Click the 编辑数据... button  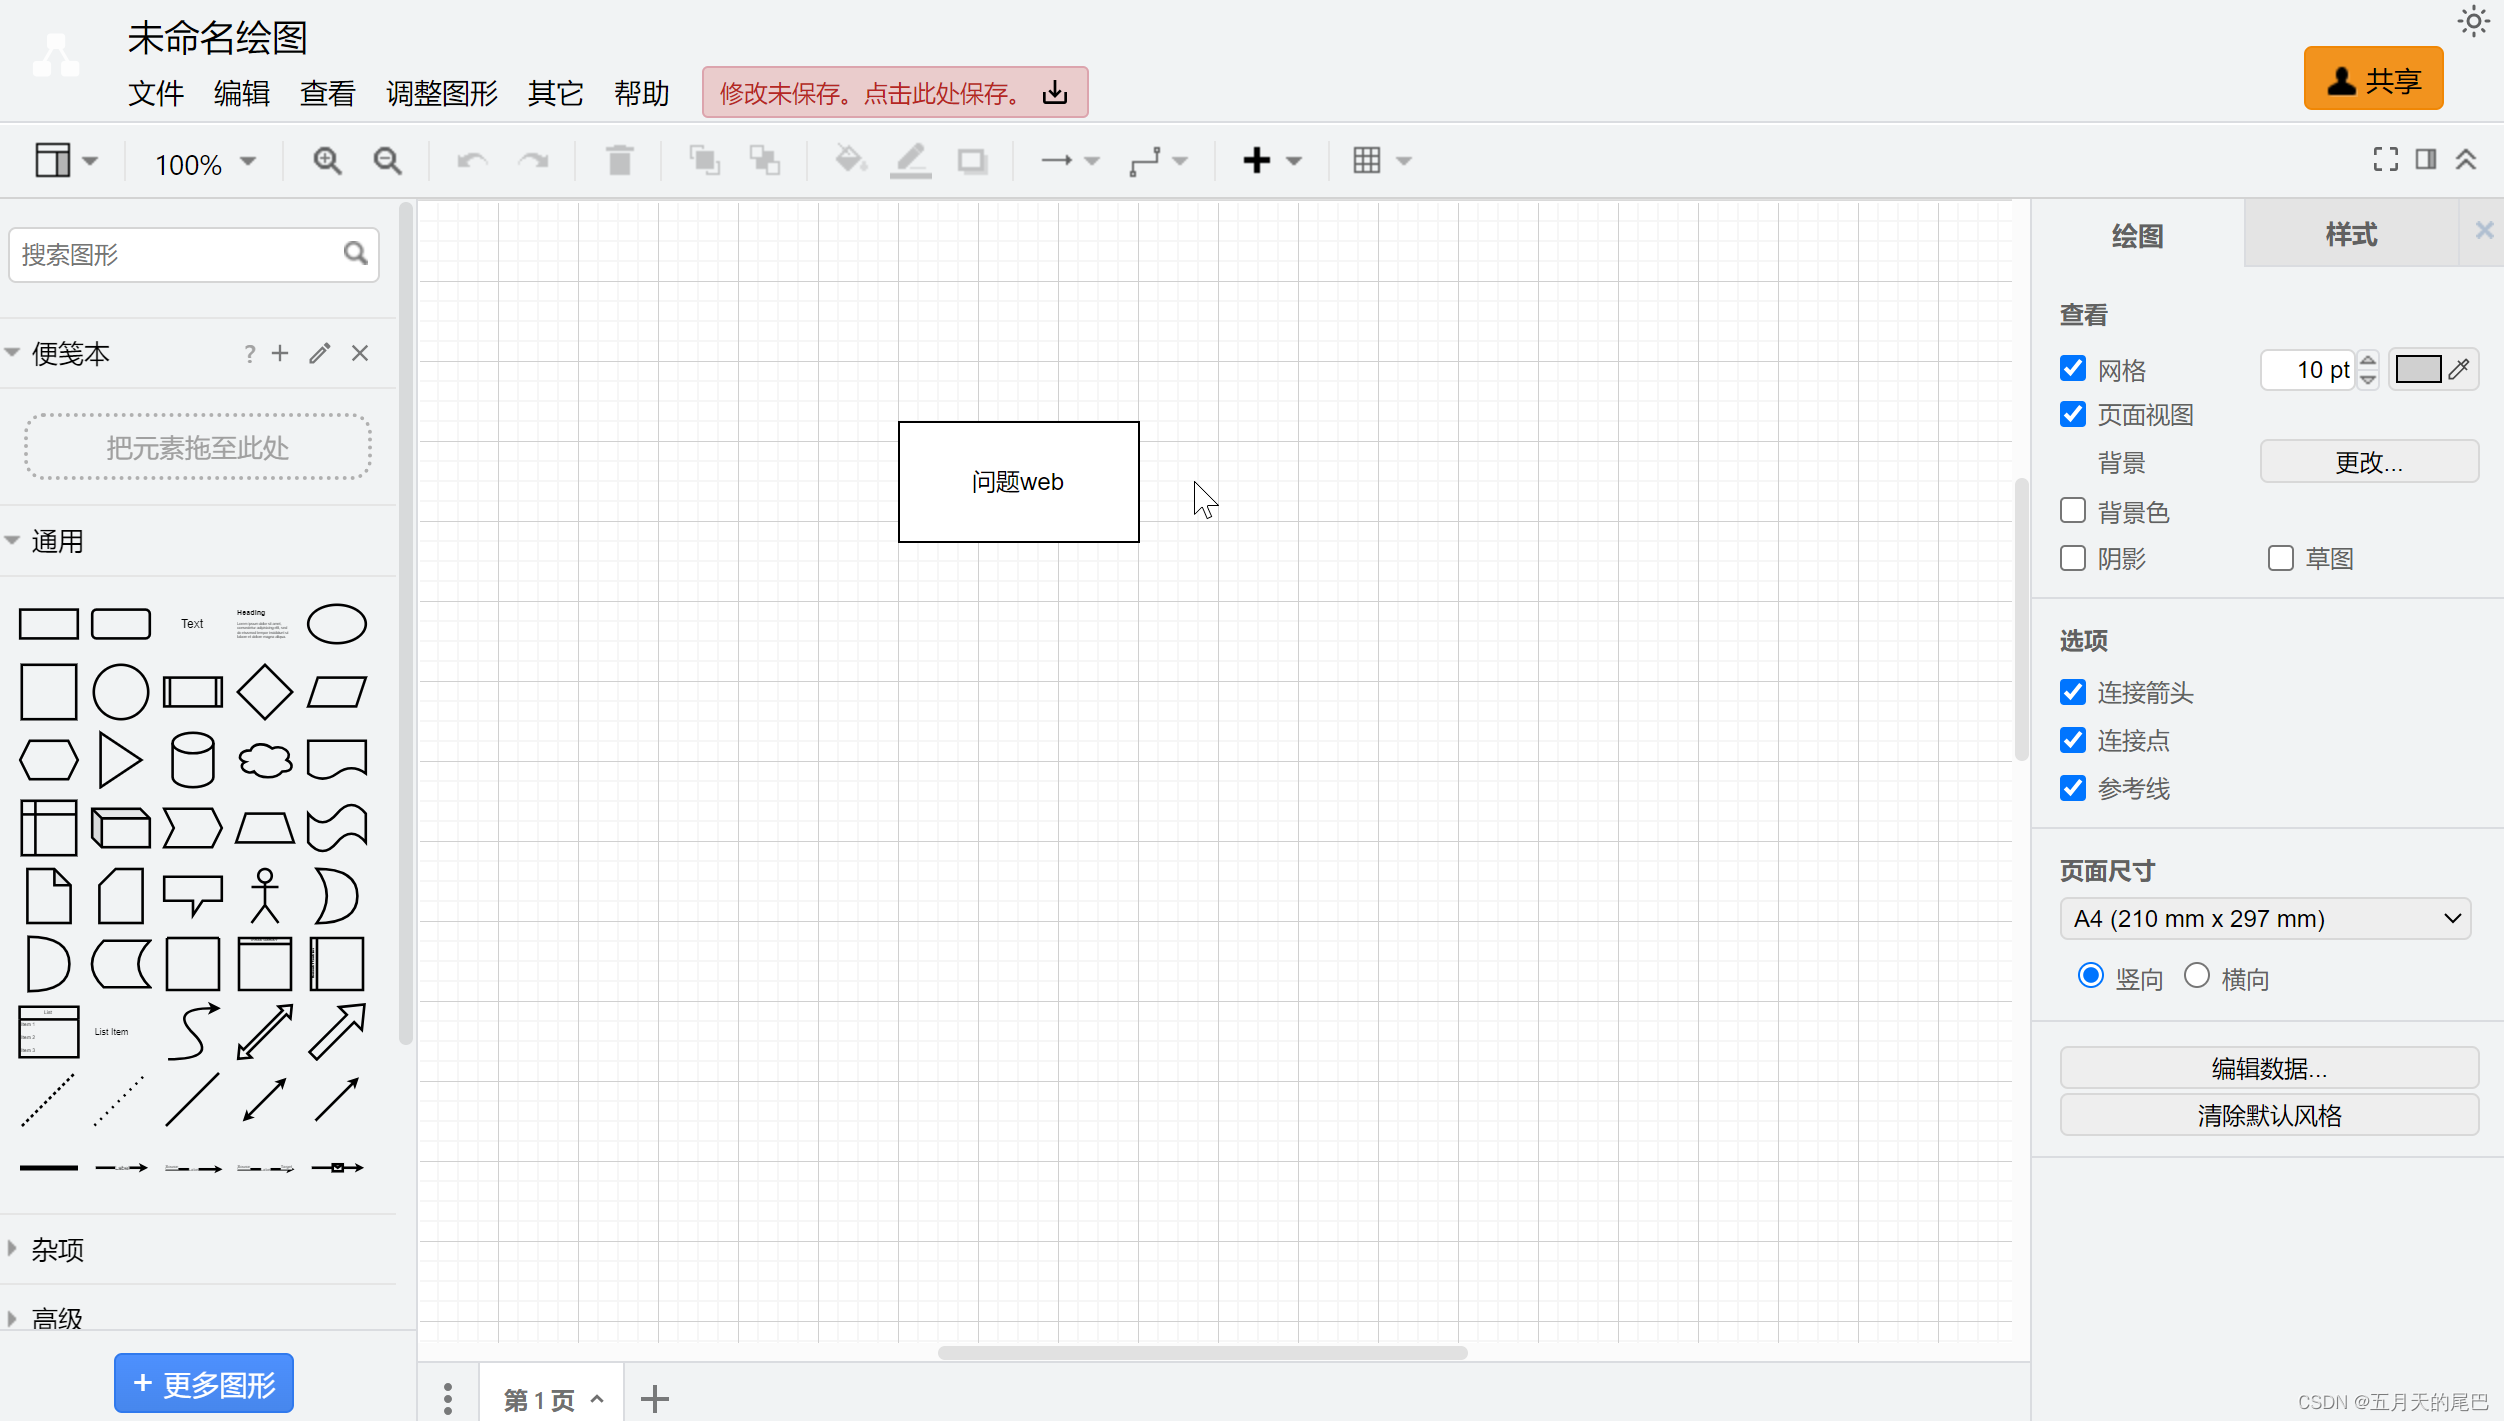(2269, 1068)
